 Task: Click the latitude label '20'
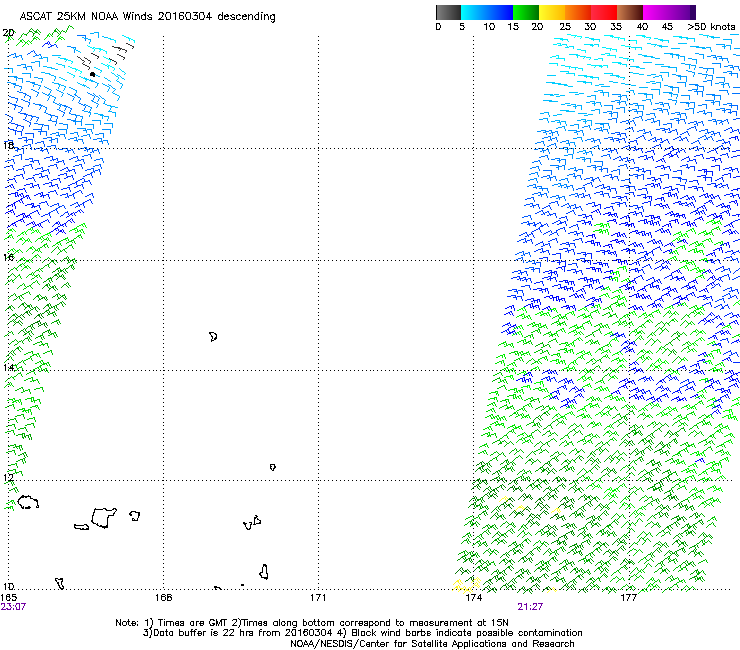(x=8, y=33)
